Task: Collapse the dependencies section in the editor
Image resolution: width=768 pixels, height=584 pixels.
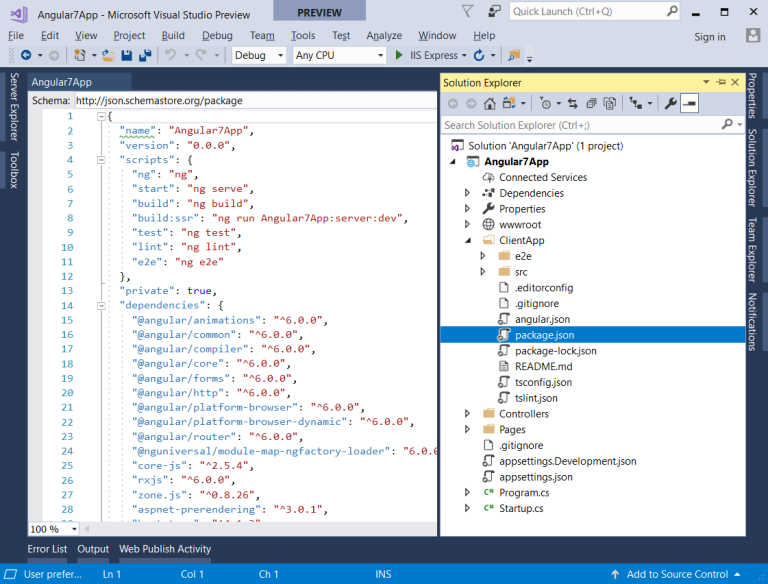Action: pos(101,306)
